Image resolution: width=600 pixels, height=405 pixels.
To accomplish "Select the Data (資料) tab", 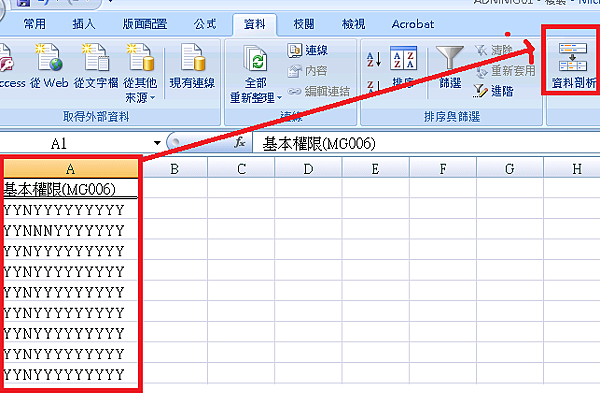I will [254, 24].
